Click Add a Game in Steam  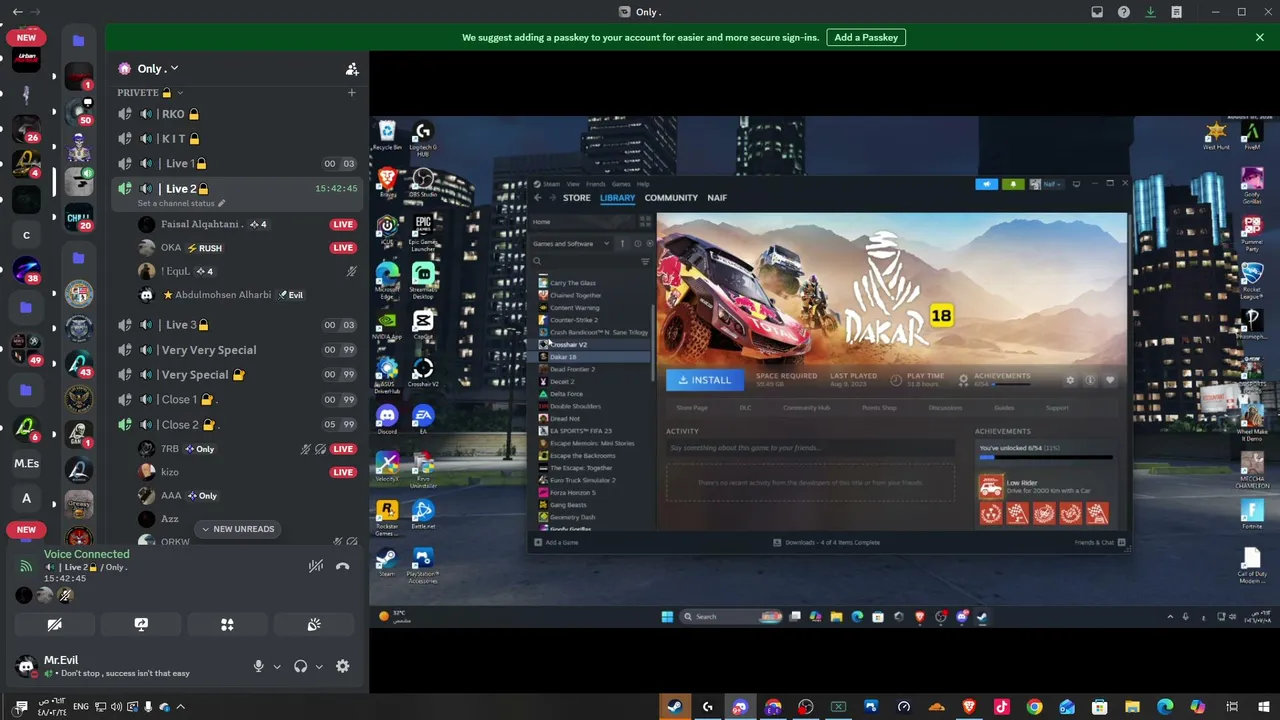click(557, 542)
